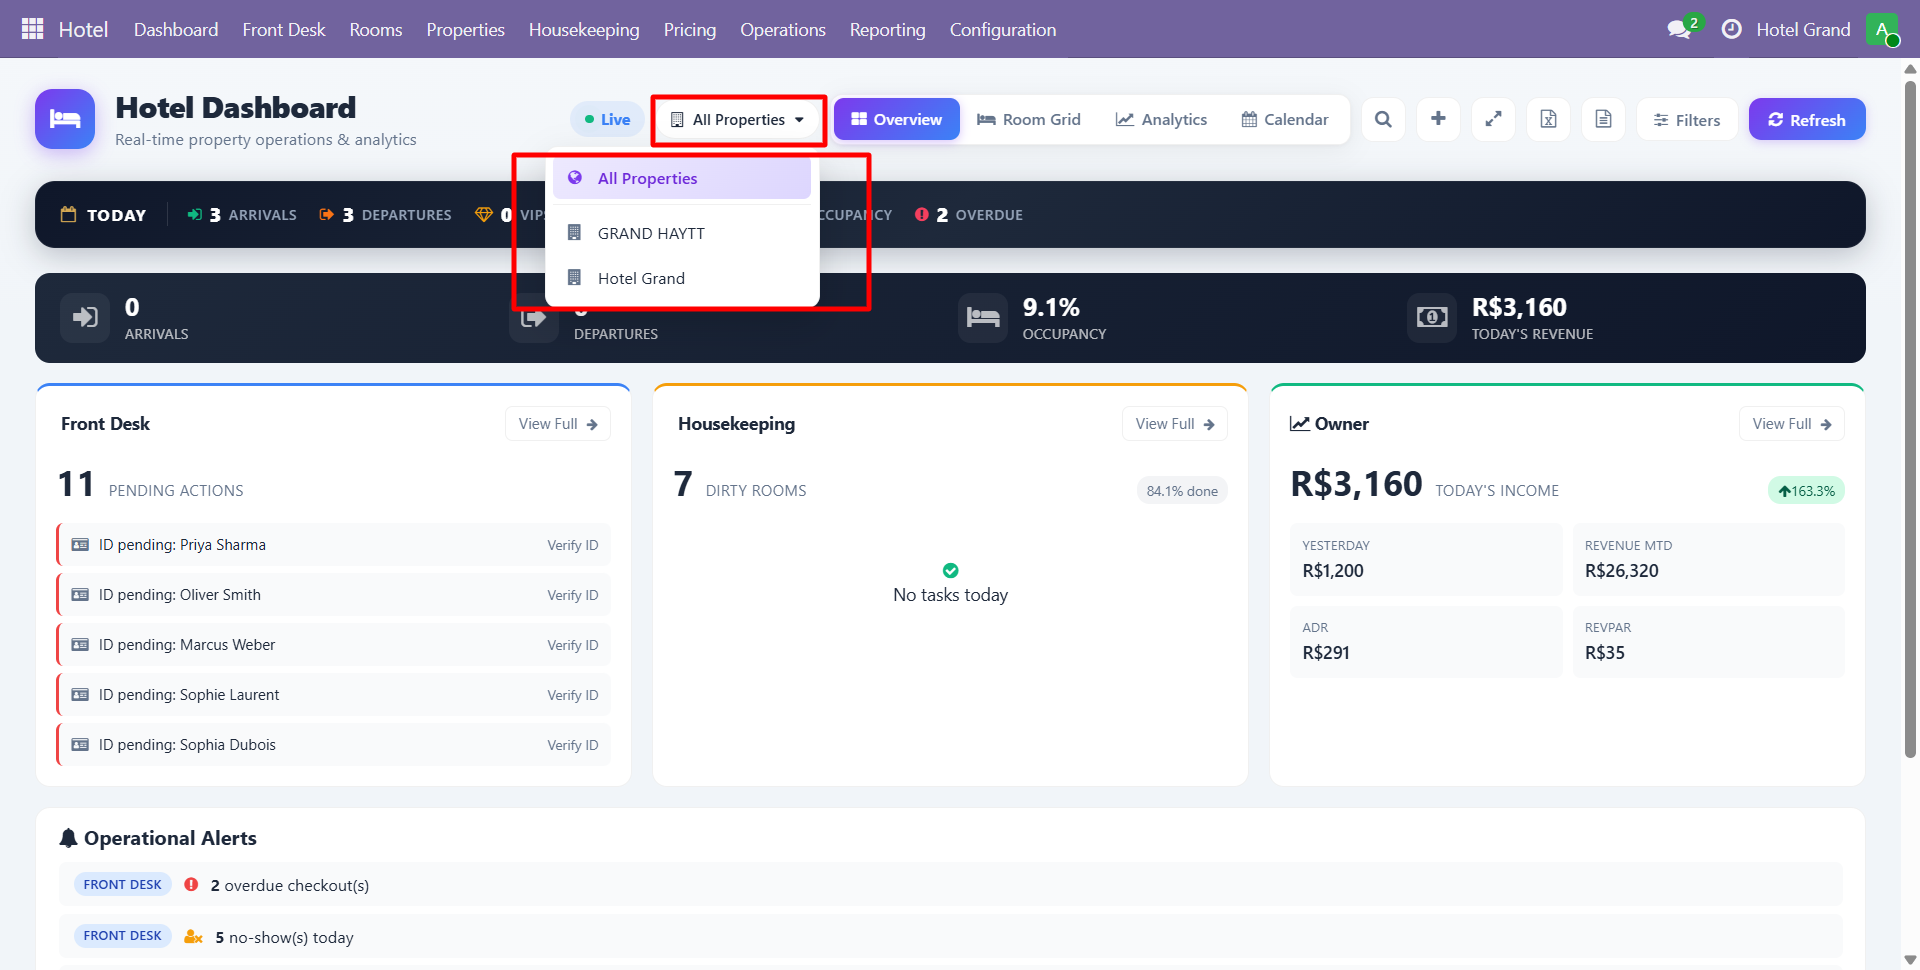Viewport: 1920px width, 970px height.
Task: Choose Hotel Grand in the dropdown
Action: coord(641,278)
